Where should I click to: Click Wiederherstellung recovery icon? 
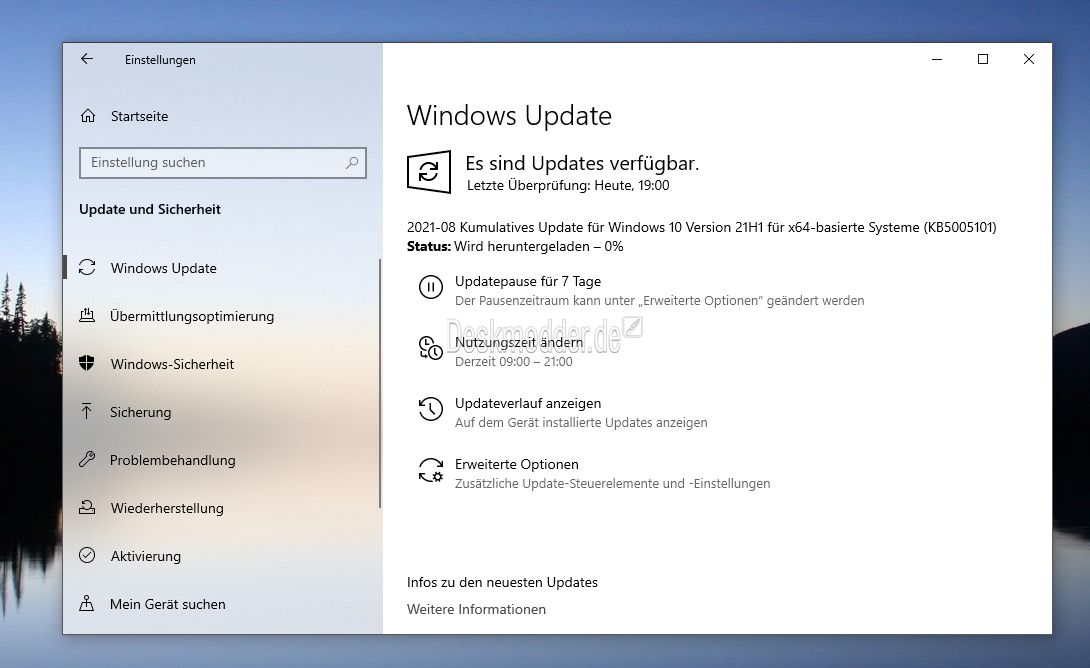[87, 507]
